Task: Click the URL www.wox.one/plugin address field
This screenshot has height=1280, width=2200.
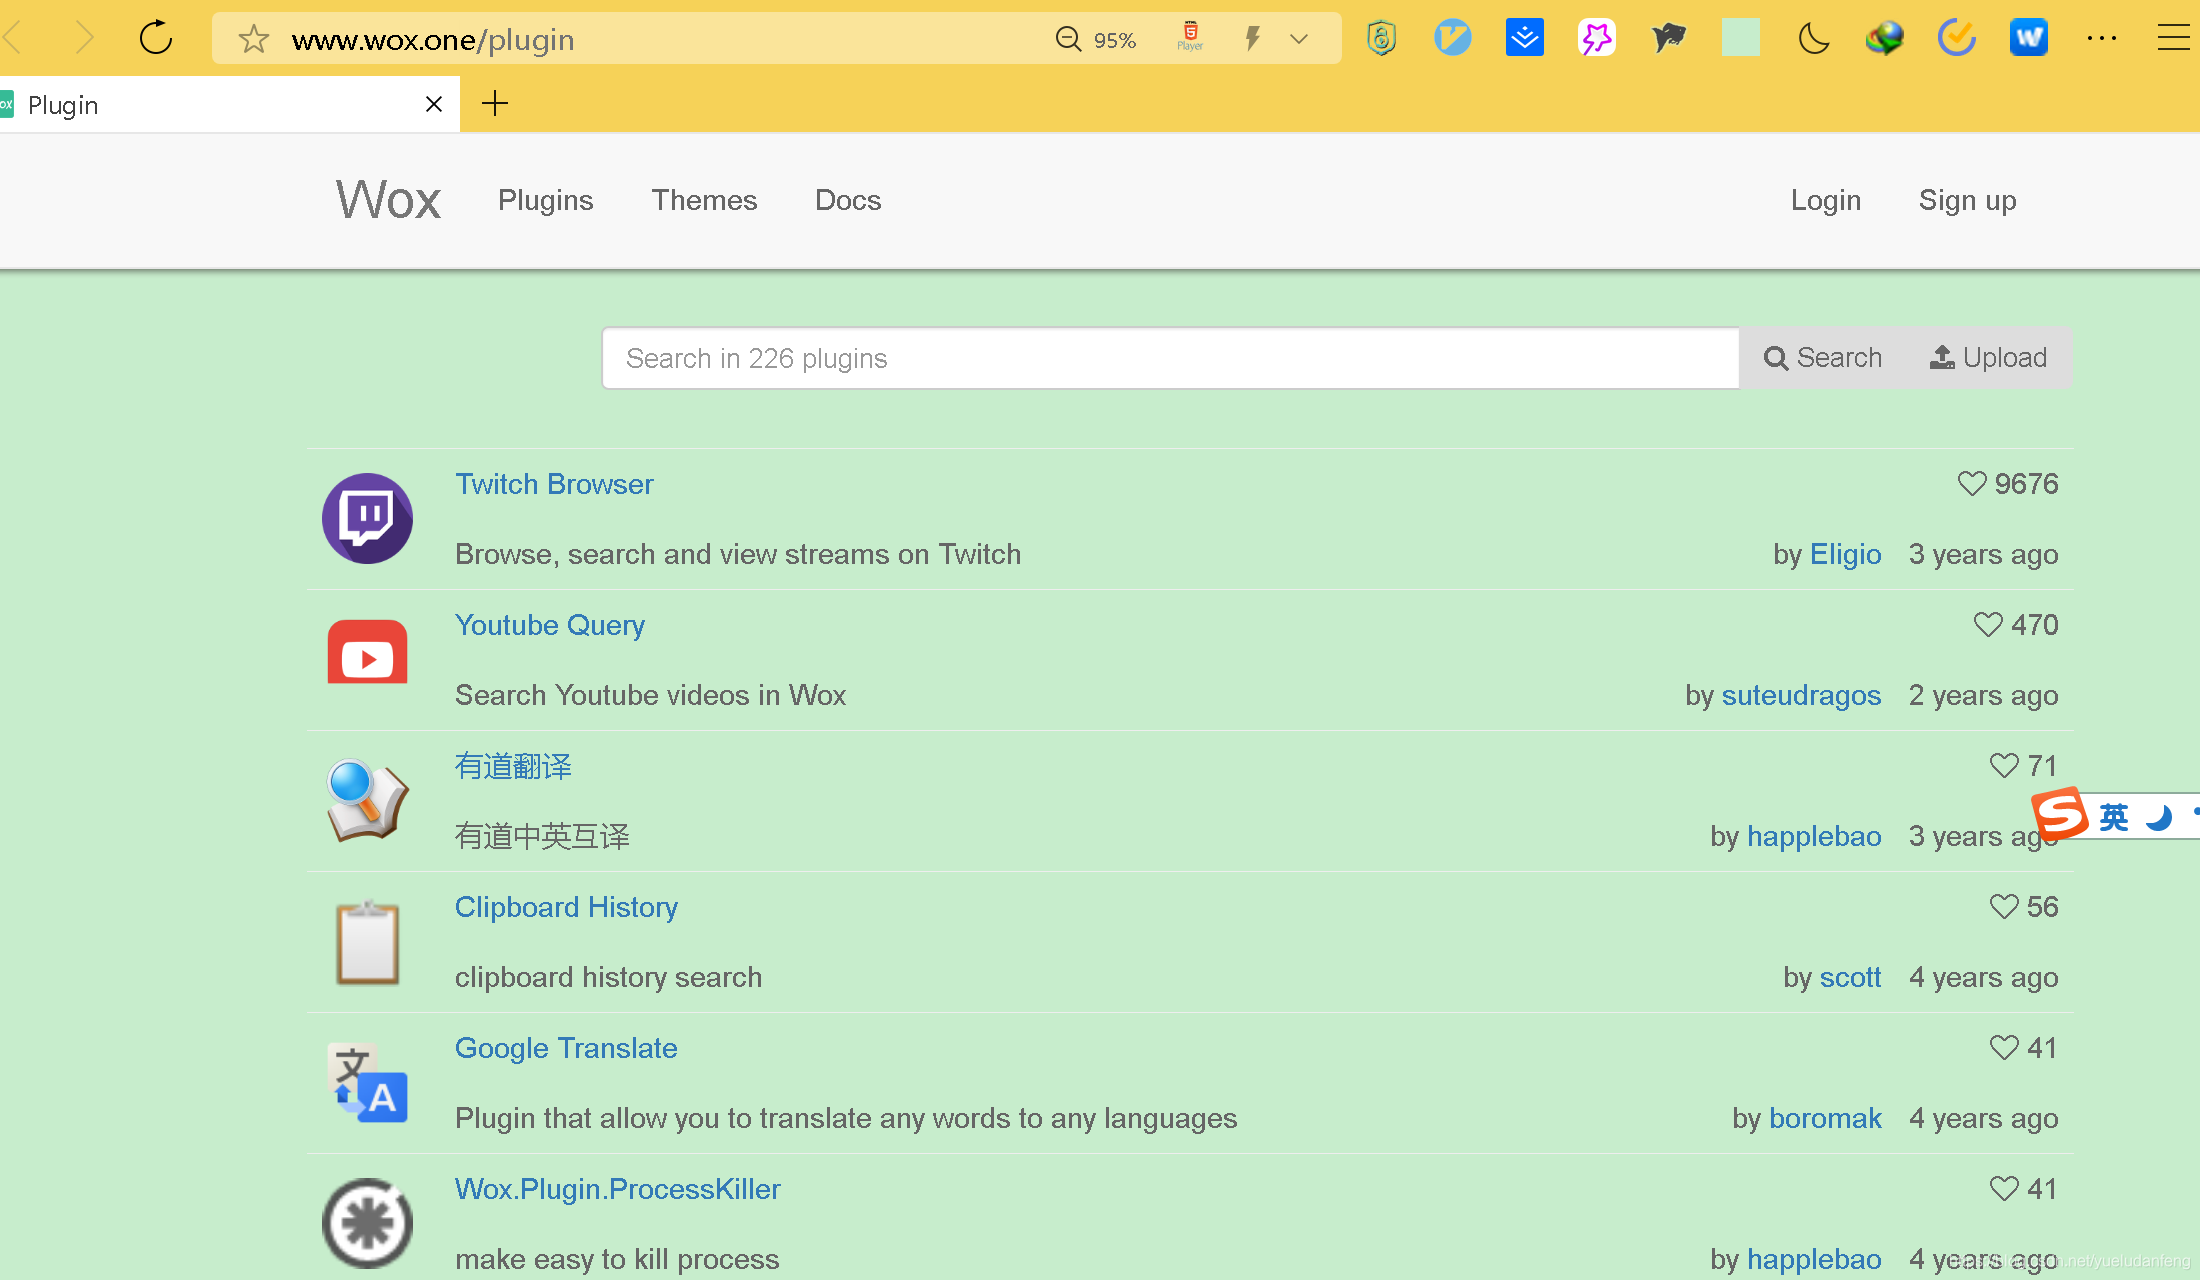Action: (433, 40)
